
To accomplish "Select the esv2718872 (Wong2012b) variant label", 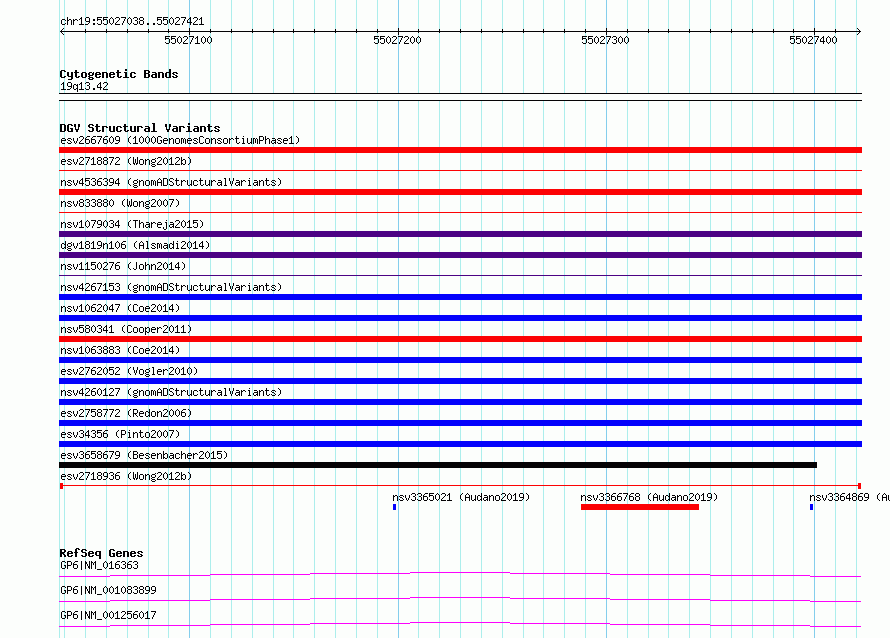I will pos(126,161).
